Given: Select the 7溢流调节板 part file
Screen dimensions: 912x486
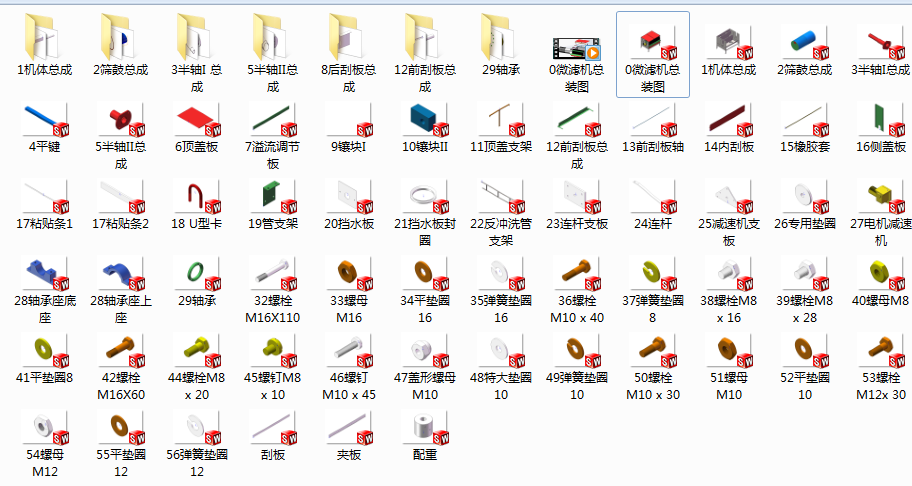Looking at the screenshot, I should click(x=273, y=136).
